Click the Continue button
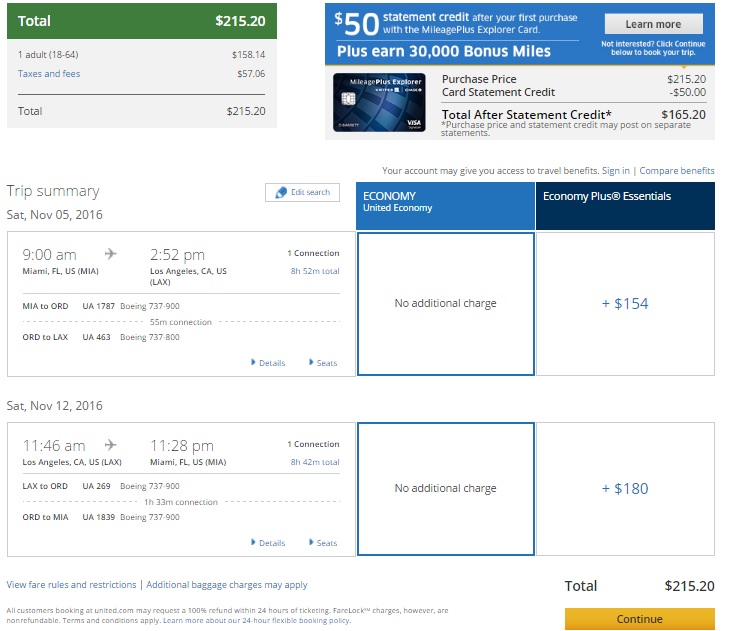Viewport: 748px width, 631px height. coord(639,619)
